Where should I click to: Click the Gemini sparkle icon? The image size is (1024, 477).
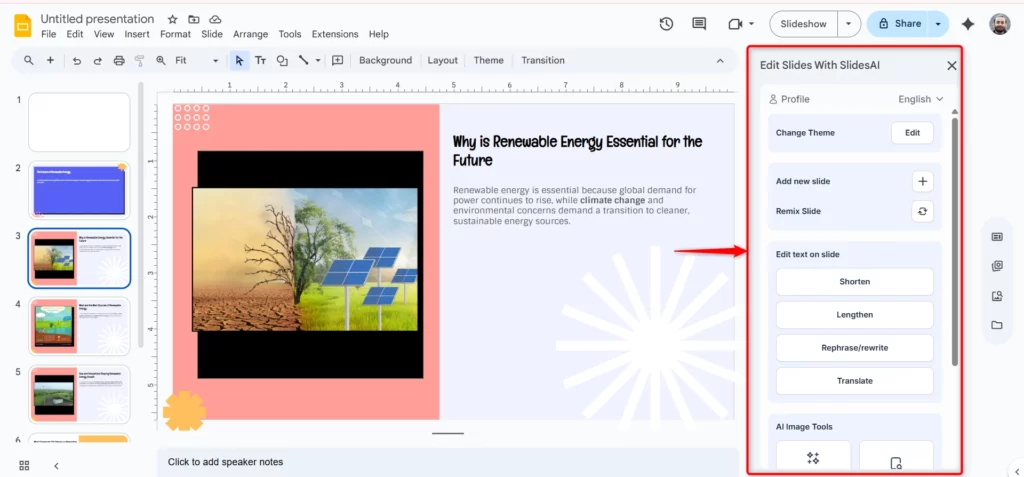click(967, 24)
